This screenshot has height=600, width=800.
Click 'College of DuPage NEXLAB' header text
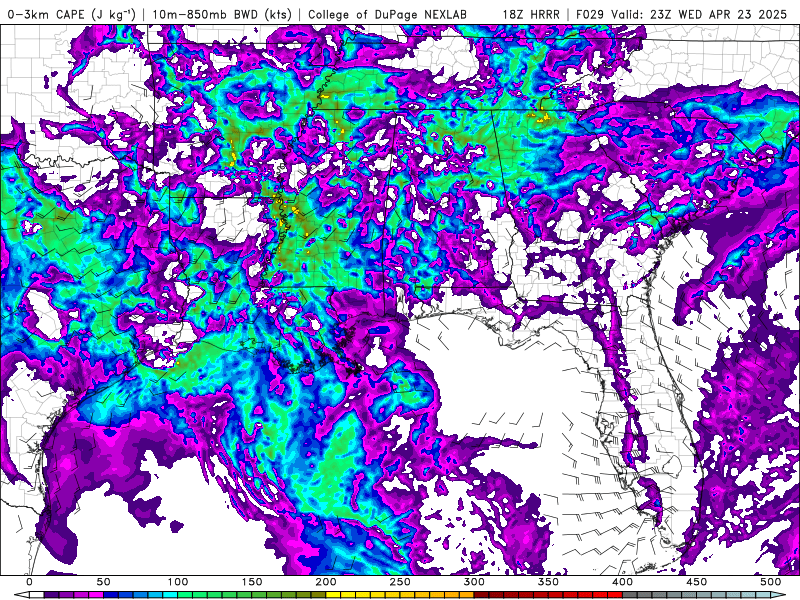(x=387, y=14)
